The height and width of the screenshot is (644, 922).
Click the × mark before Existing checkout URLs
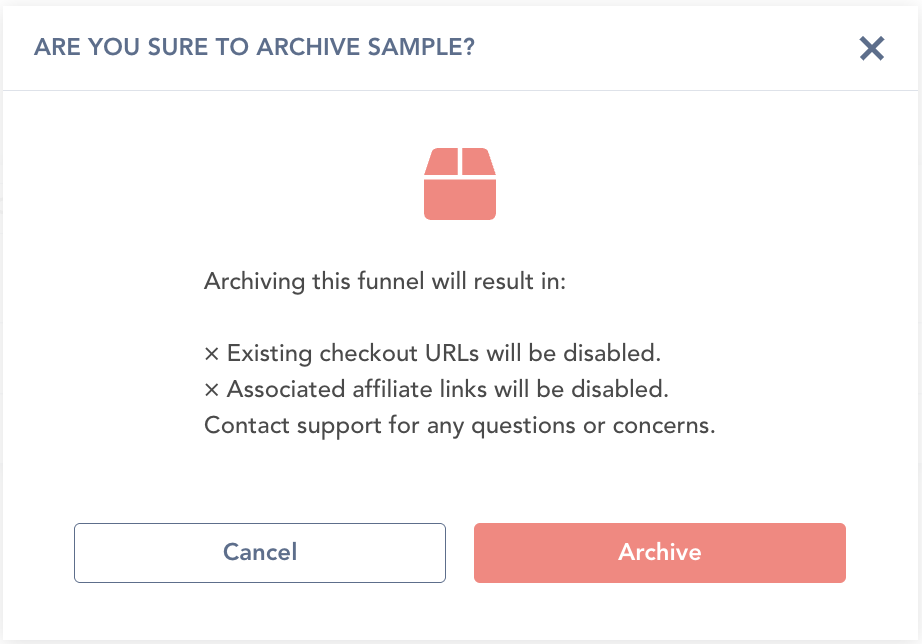211,354
